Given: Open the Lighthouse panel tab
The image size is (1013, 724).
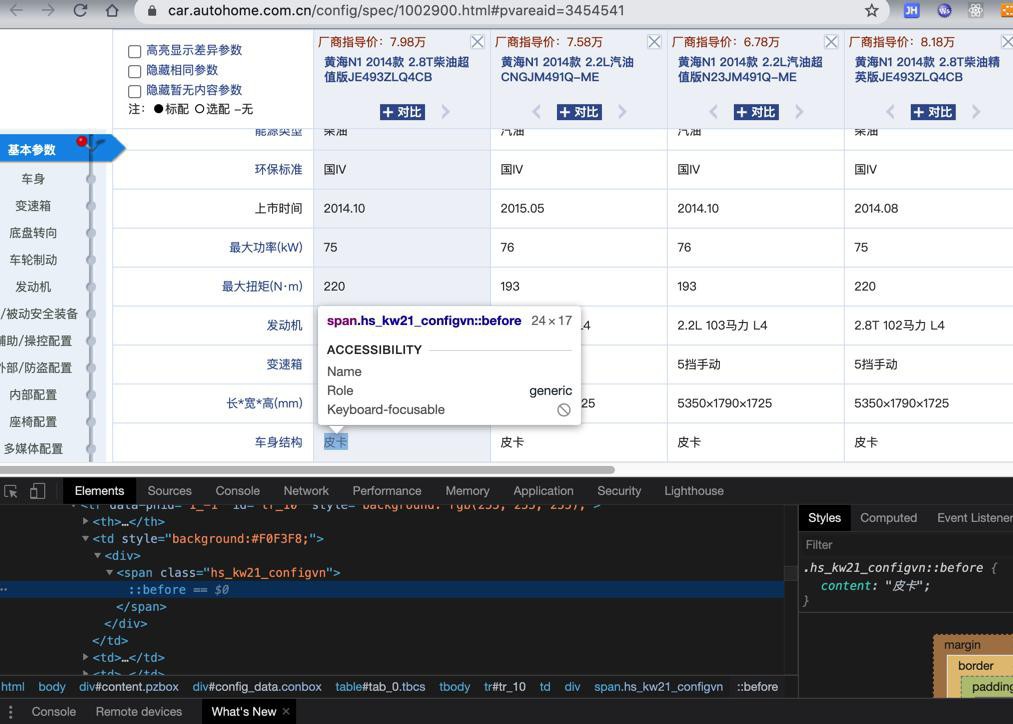Looking at the screenshot, I should click(694, 491).
